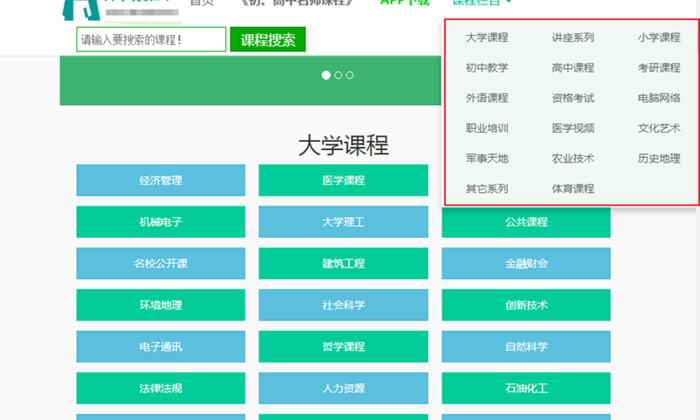Click the course search input field

click(151, 39)
